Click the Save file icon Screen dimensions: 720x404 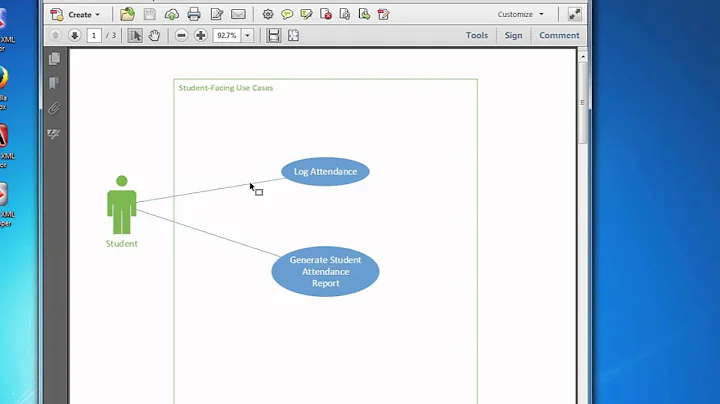pyautogui.click(x=149, y=14)
